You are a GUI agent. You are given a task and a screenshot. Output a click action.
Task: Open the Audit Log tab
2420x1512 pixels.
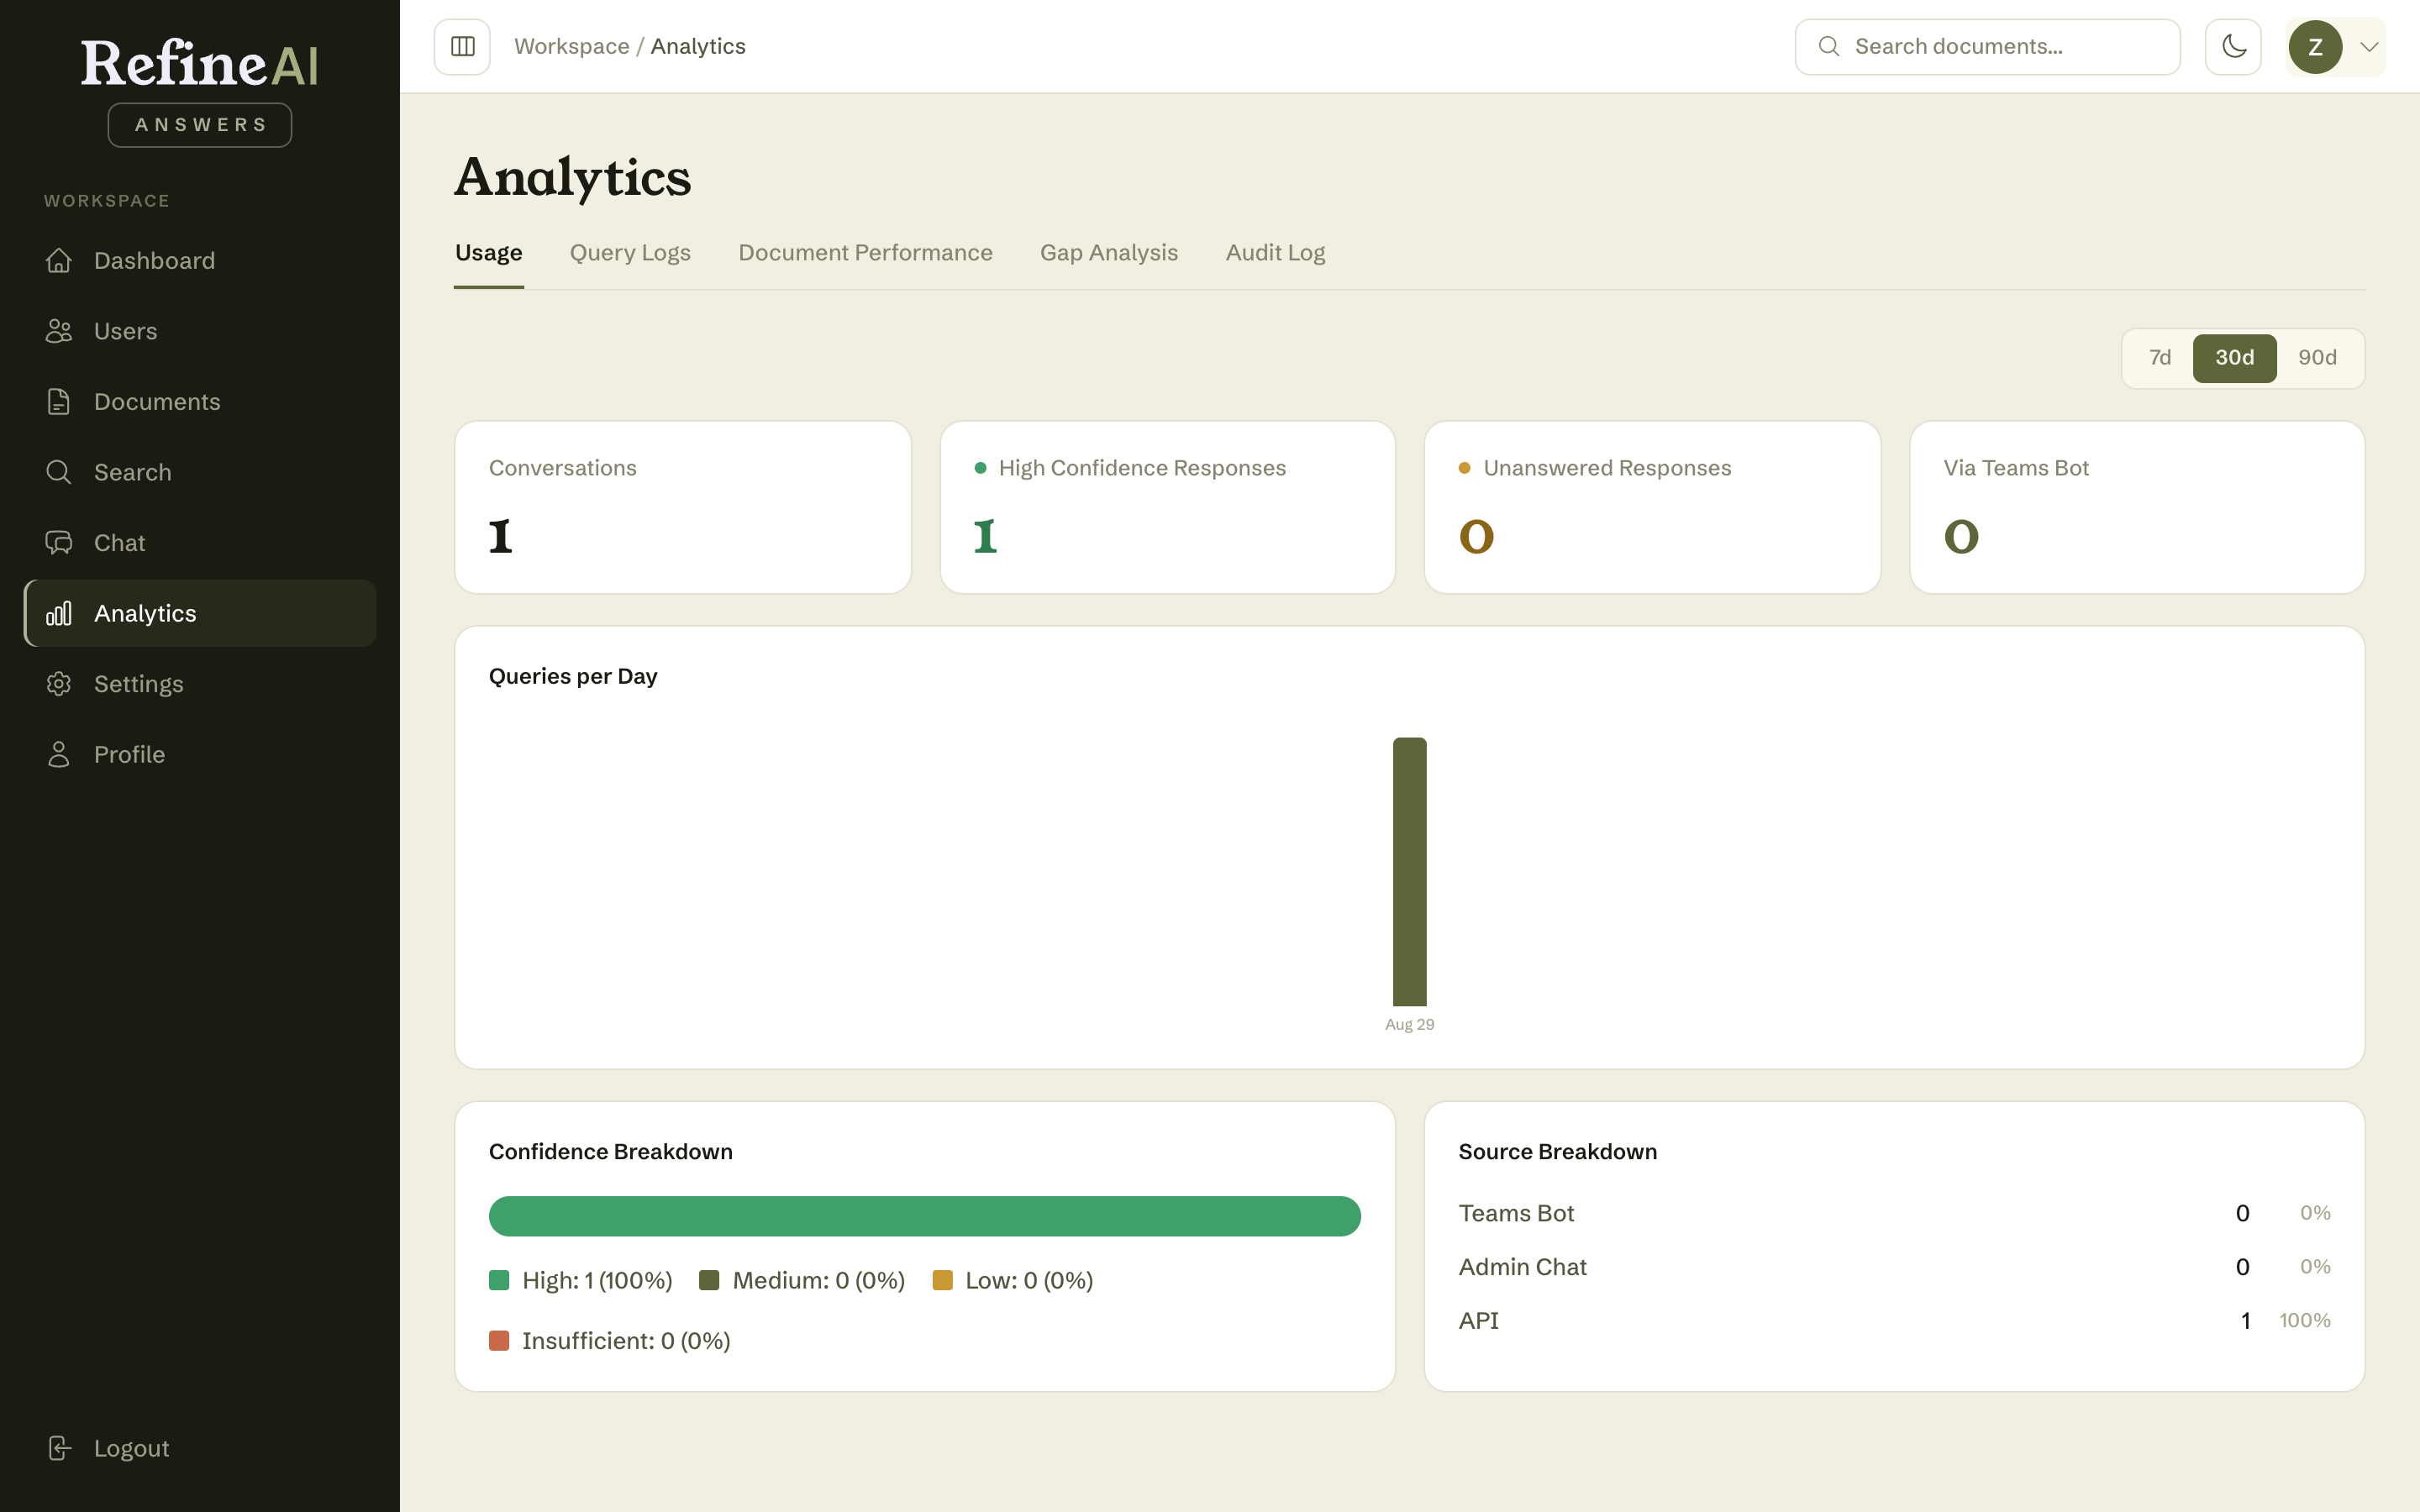[x=1275, y=253]
